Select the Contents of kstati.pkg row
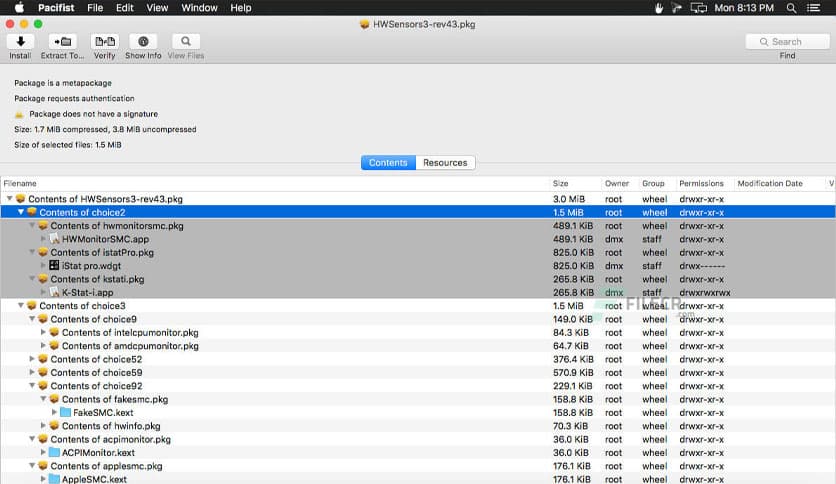Image resolution: width=836 pixels, height=484 pixels. 418,279
